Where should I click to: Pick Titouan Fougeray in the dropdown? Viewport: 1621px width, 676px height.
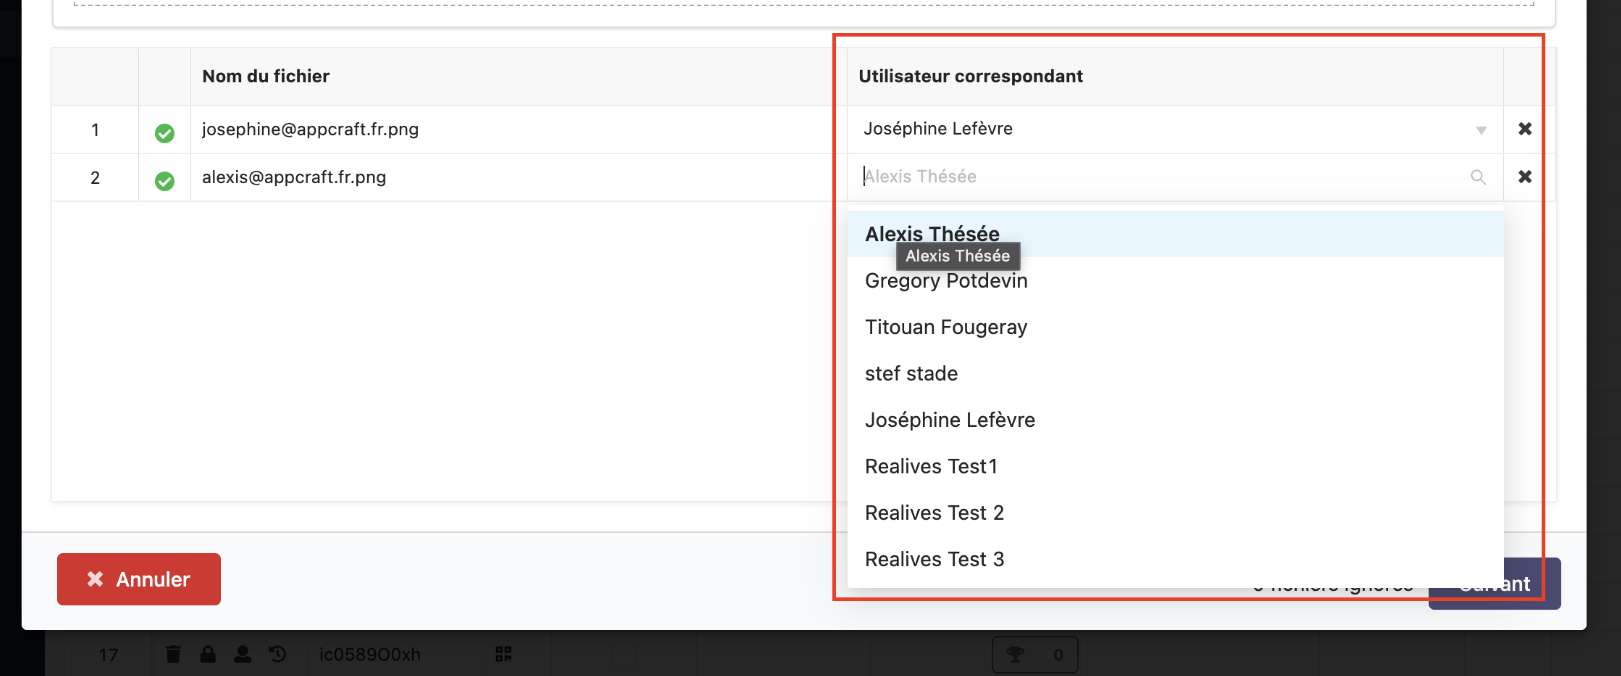[946, 327]
